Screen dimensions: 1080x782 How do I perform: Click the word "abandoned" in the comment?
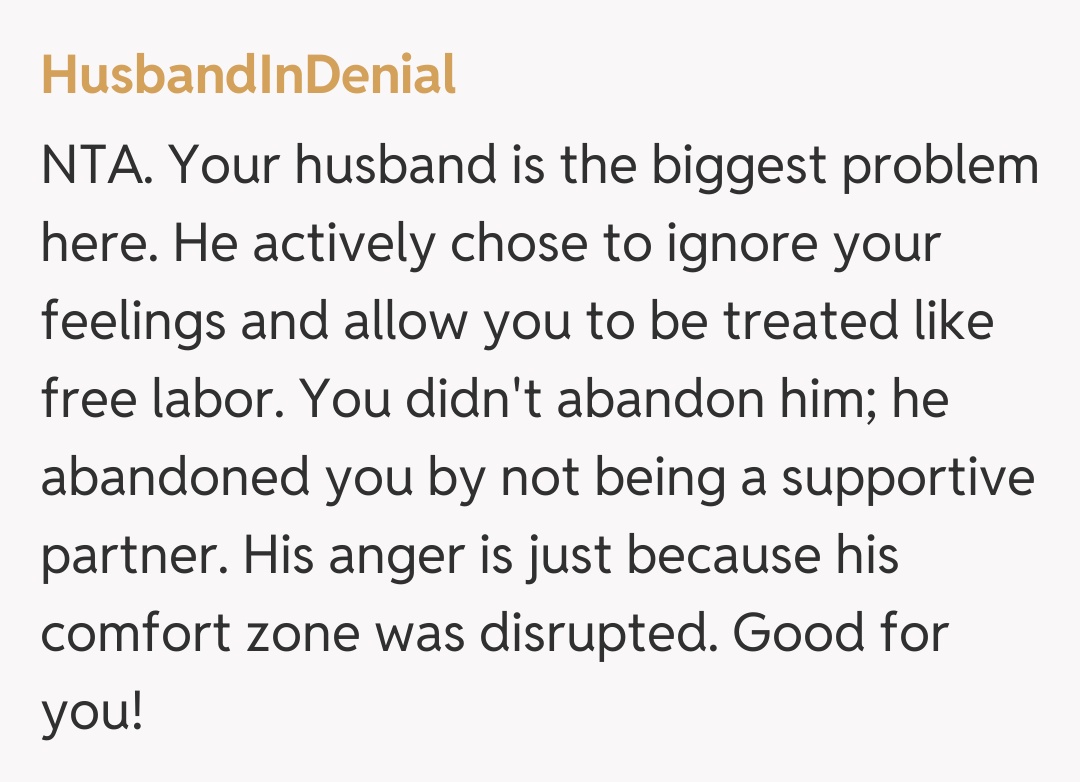point(175,480)
